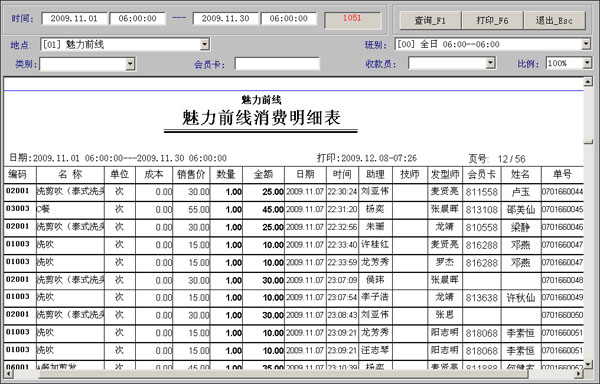The height and width of the screenshot is (384, 600).
Task: Click the C餐 item name cell
Action: [x=70, y=209]
